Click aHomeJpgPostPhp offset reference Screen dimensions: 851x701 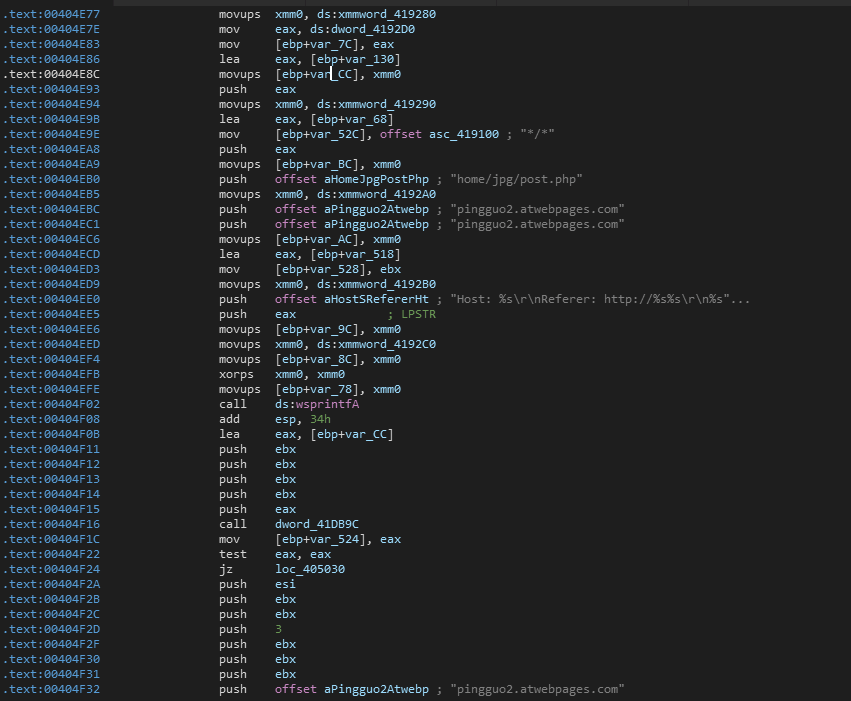click(x=376, y=179)
